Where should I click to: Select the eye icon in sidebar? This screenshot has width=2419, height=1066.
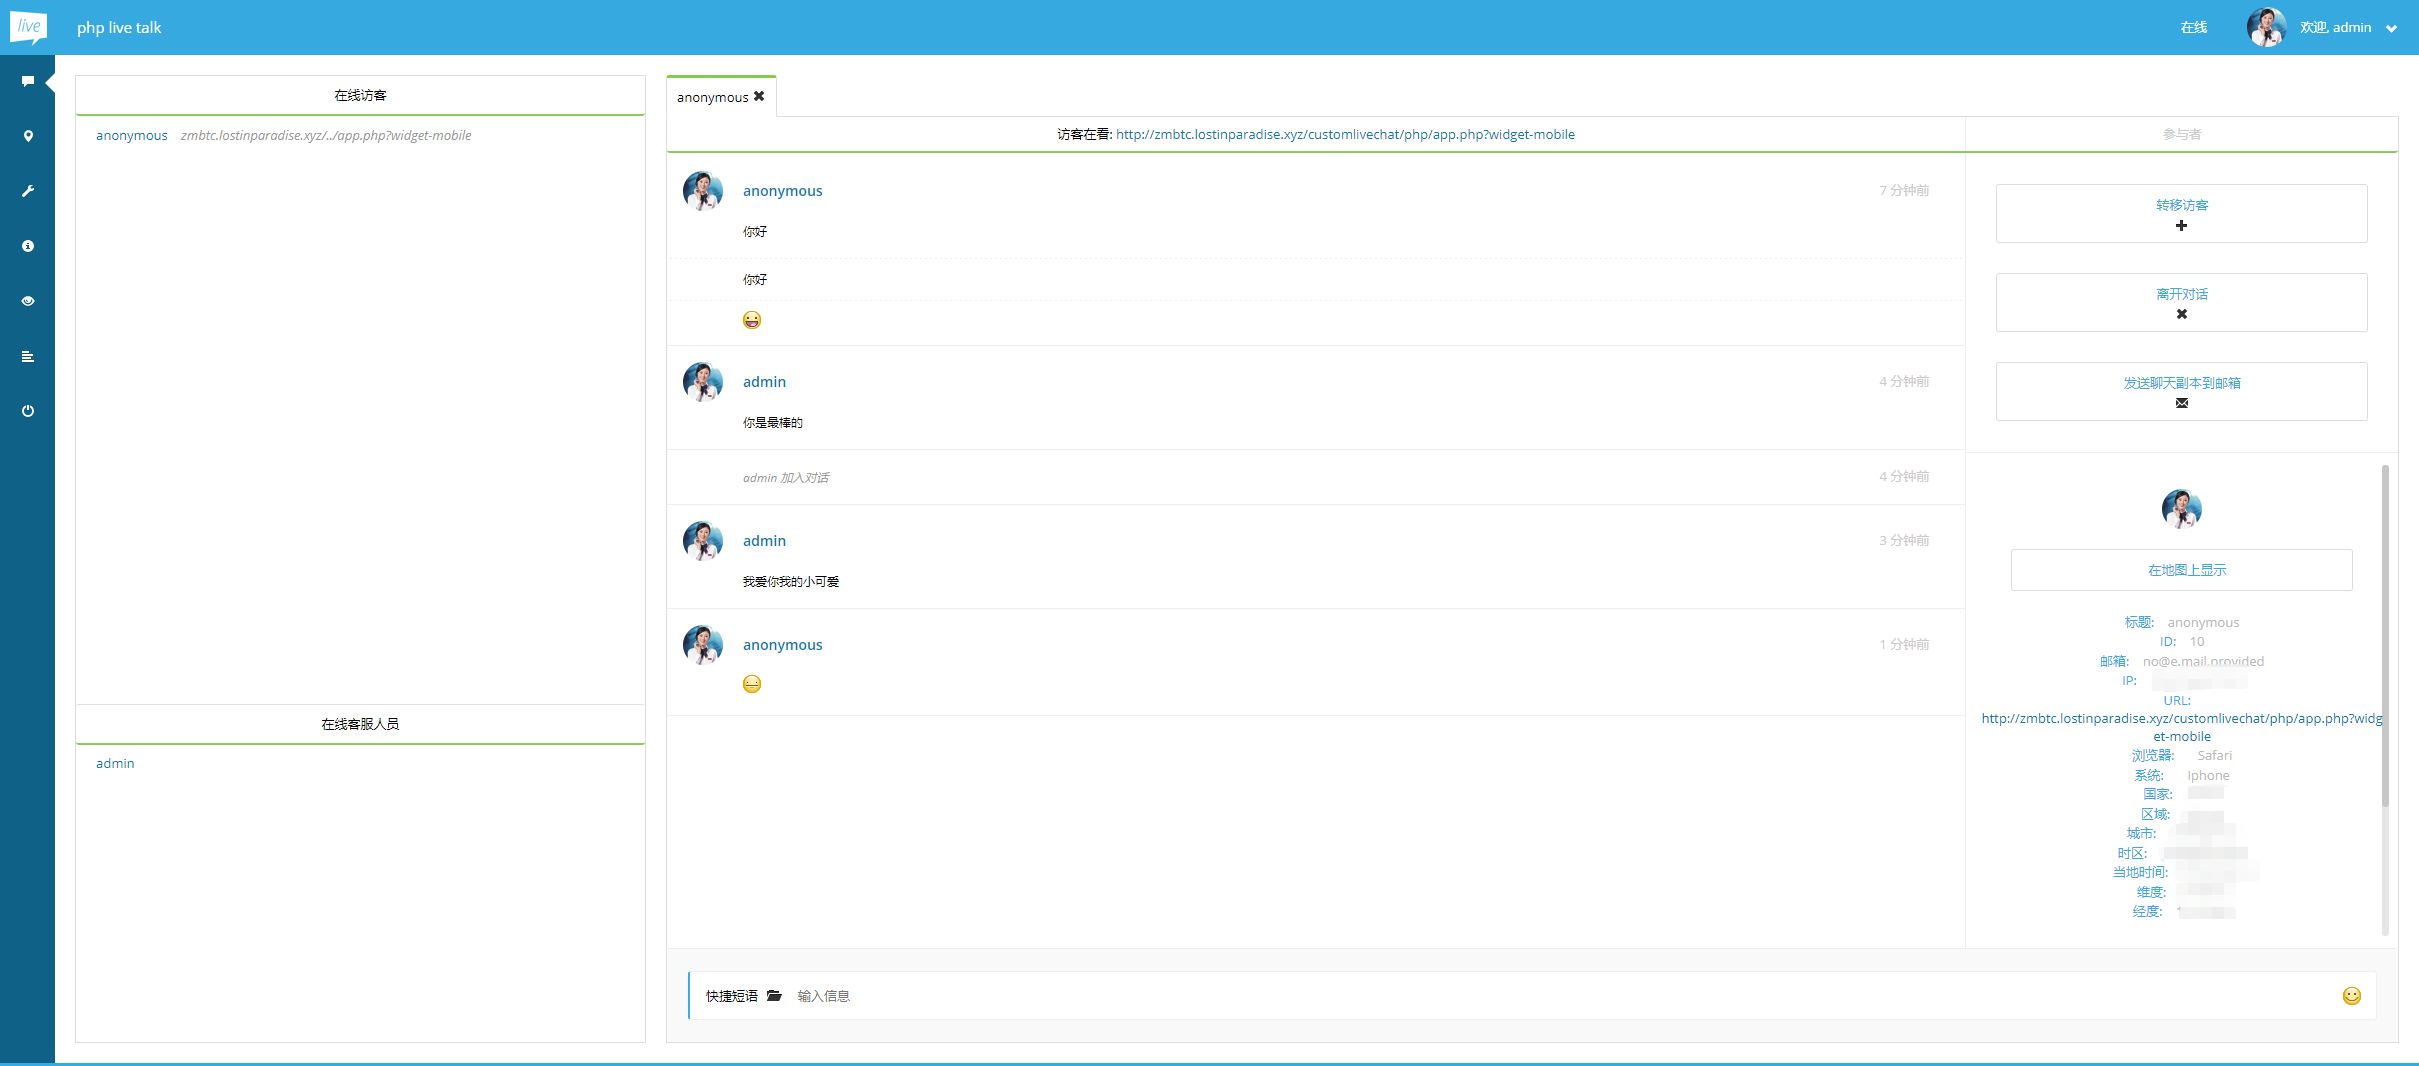click(x=28, y=301)
